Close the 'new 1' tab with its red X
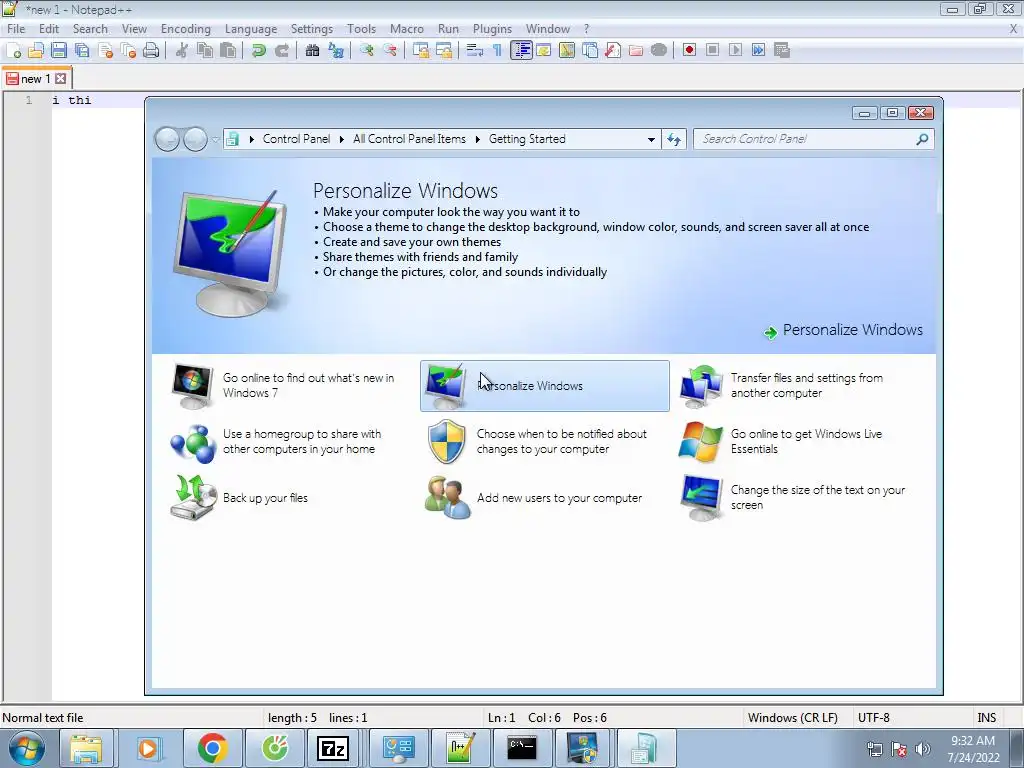 coord(61,79)
